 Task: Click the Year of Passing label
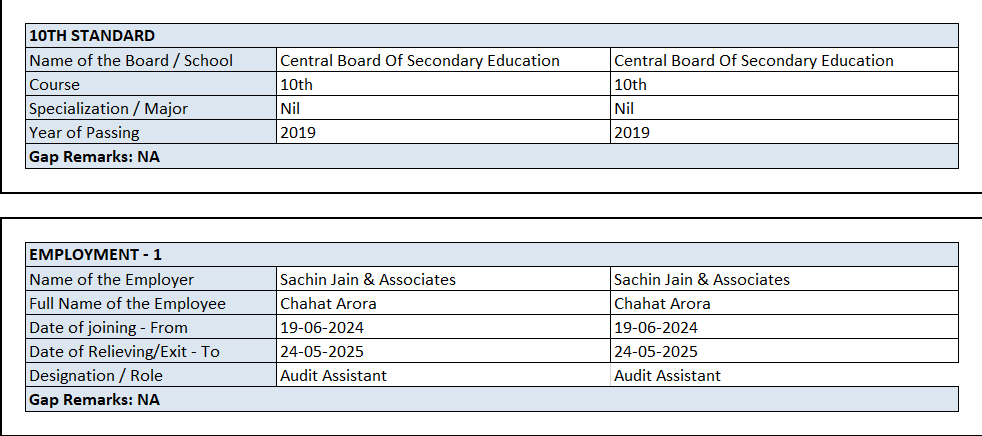[85, 132]
